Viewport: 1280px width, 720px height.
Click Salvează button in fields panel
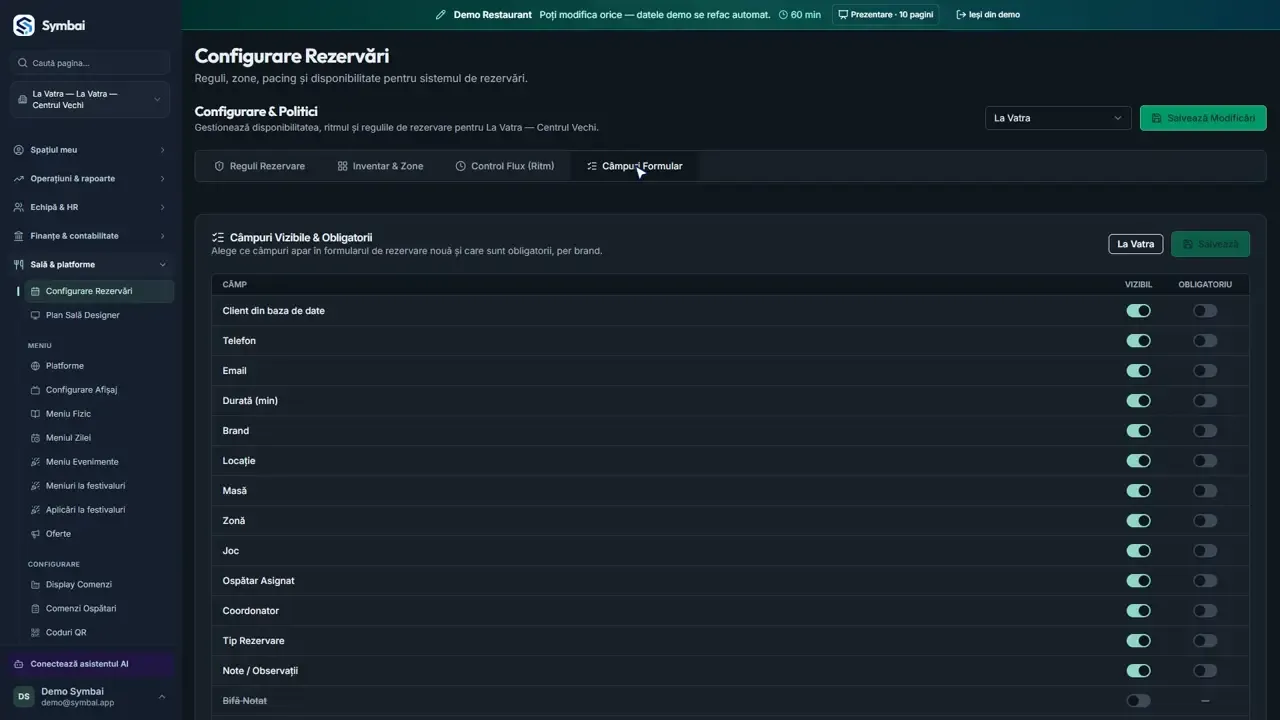[x=1210, y=244]
